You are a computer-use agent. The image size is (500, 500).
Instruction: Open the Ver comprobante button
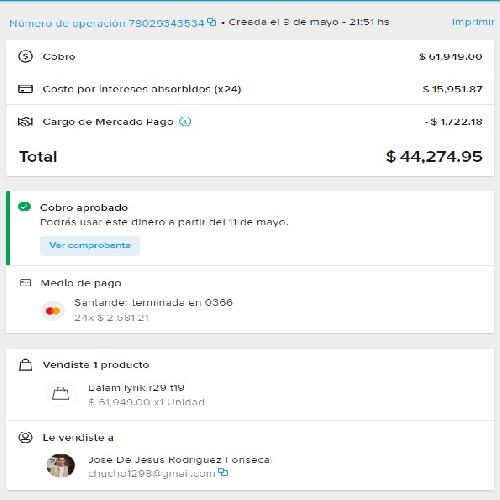pos(90,246)
